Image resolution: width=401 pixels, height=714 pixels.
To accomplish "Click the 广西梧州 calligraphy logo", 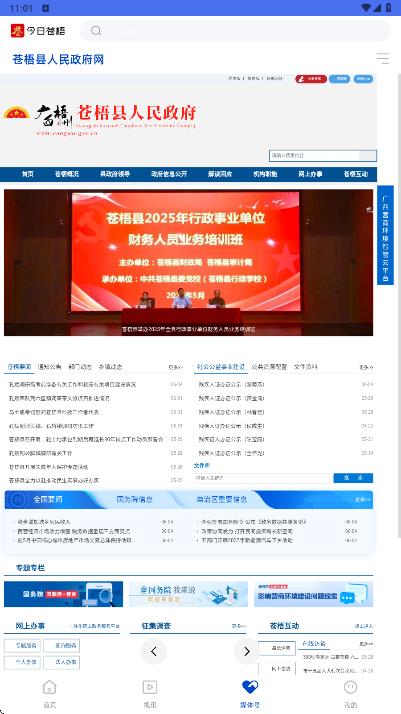I will [x=54, y=117].
